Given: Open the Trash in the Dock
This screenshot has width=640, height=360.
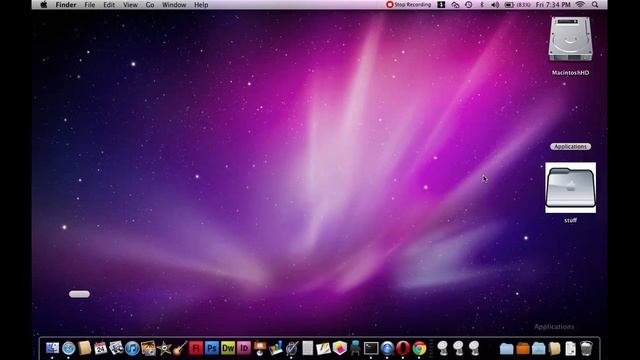Looking at the screenshot, I should 586,348.
